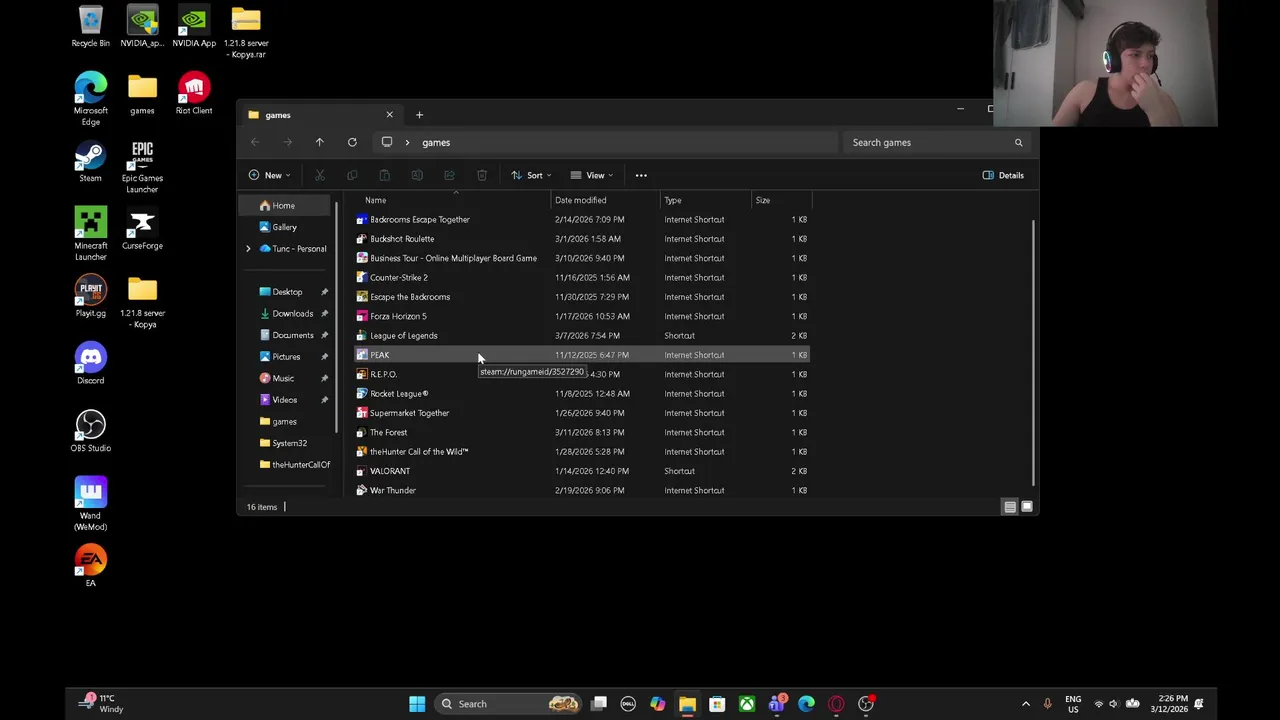Viewport: 1280px width, 720px height.
Task: Unpin Desktop from quick access using its pin
Action: (324, 292)
